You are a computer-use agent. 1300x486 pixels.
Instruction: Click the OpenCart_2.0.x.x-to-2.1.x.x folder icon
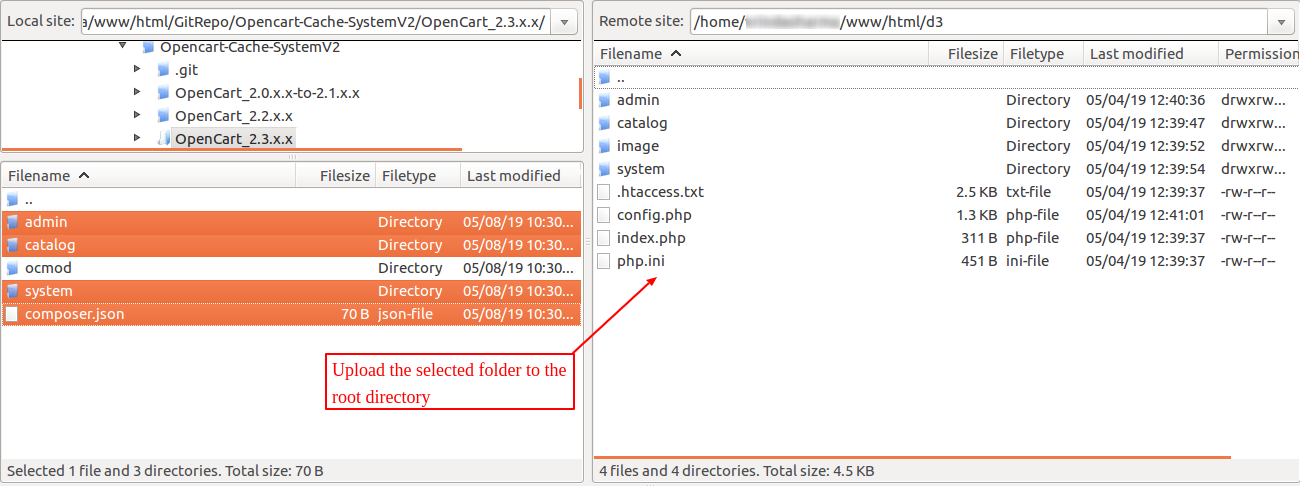coord(163,92)
